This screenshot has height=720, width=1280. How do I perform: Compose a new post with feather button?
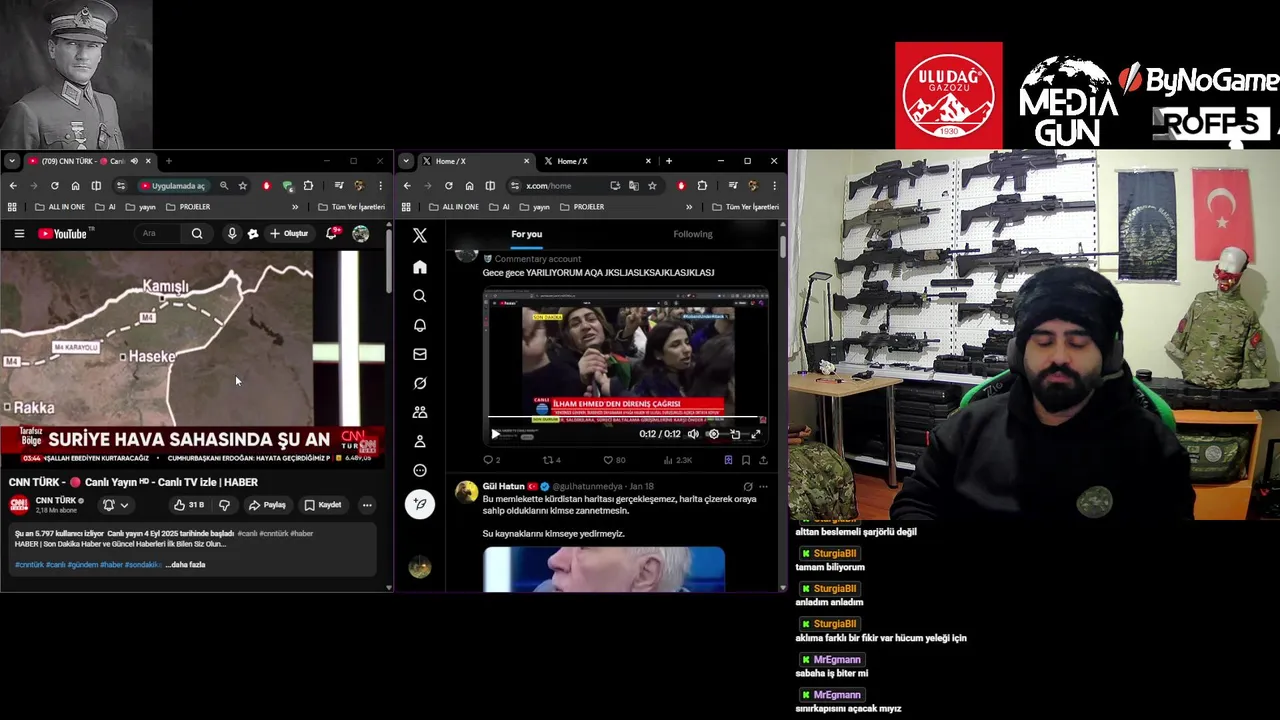(420, 504)
